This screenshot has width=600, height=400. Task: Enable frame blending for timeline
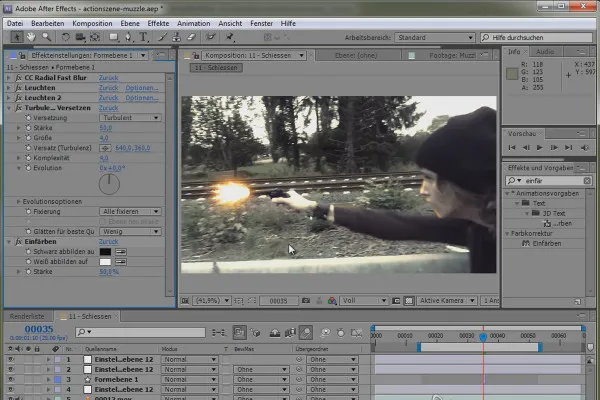pos(290,333)
